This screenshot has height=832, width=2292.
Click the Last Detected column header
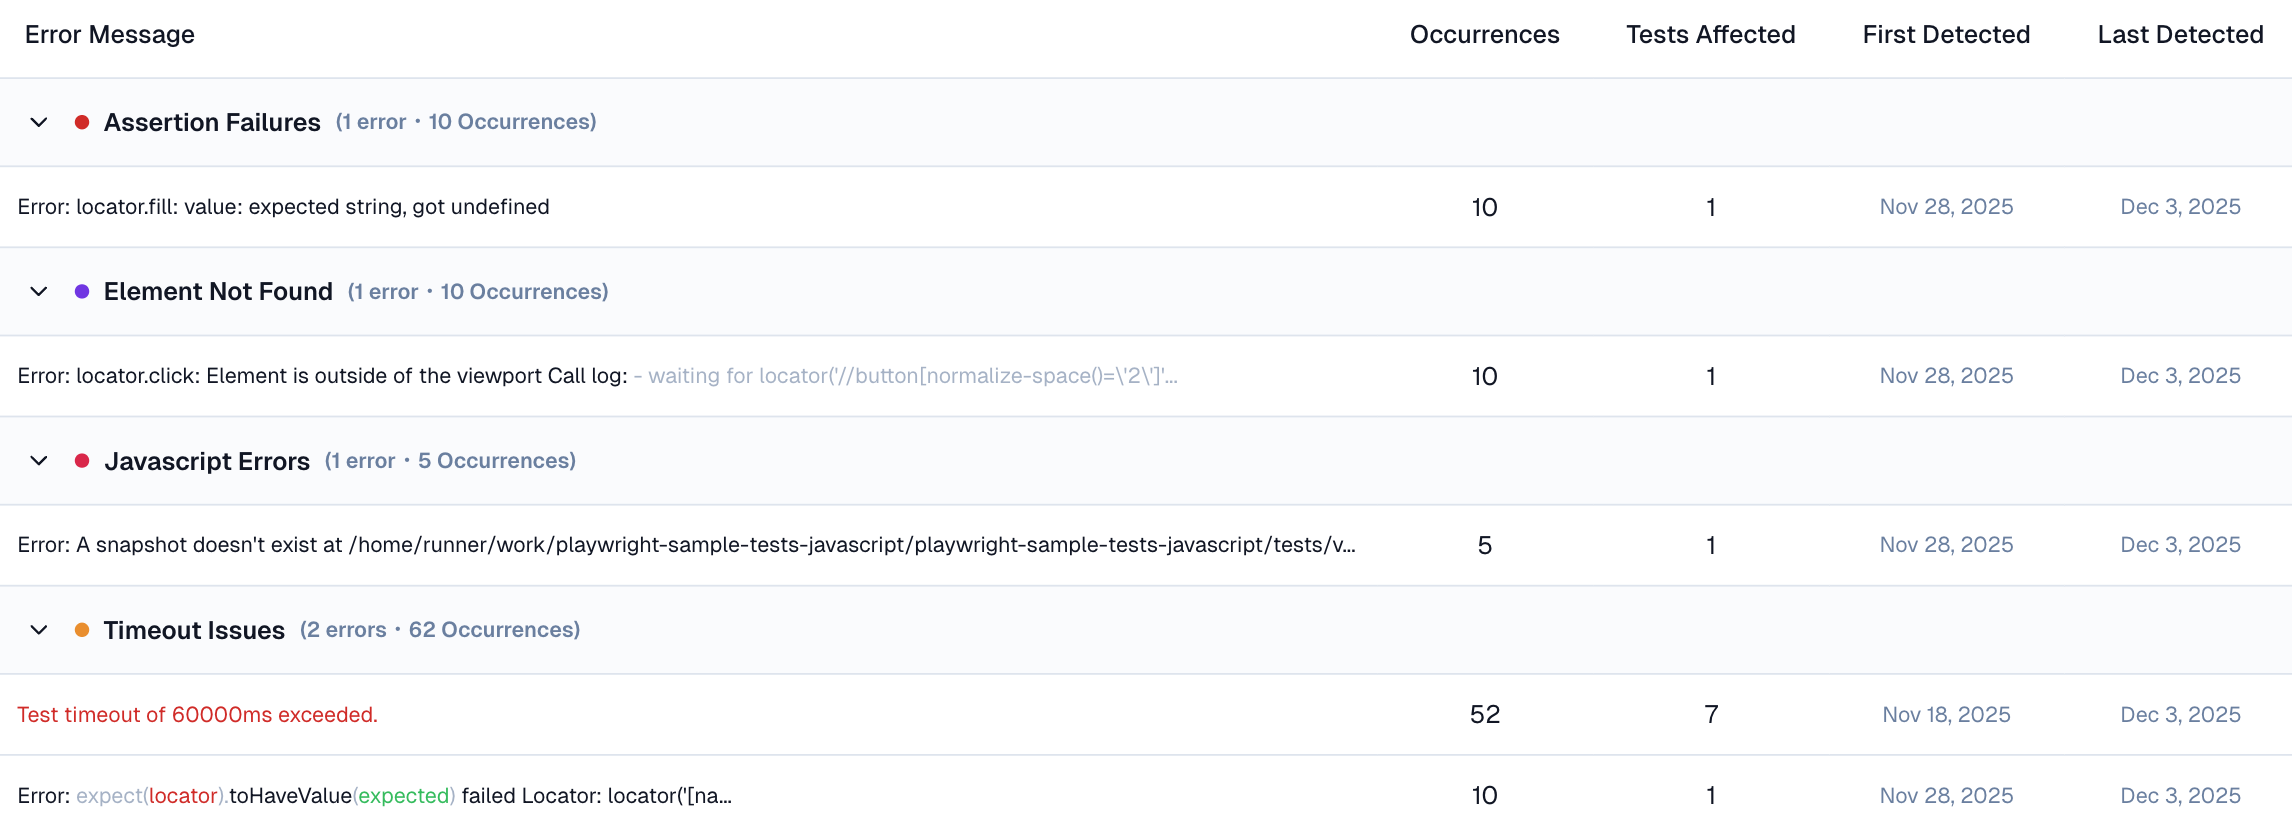[x=2180, y=35]
